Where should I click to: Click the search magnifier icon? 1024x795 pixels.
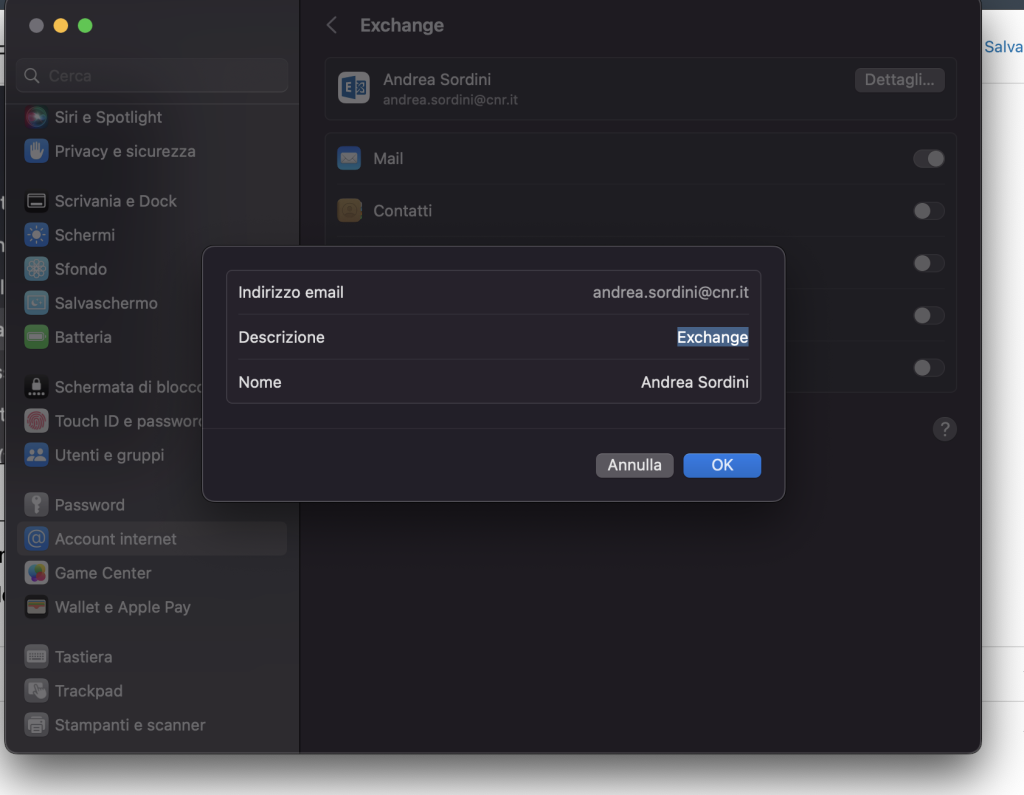31,76
